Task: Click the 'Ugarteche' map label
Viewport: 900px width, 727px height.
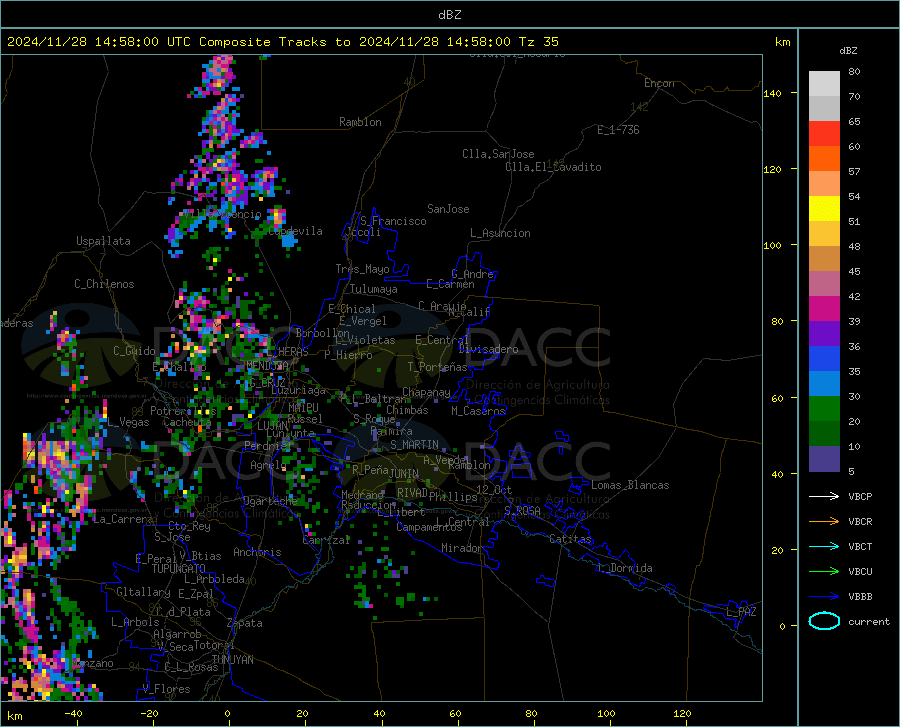Action: (x=270, y=500)
